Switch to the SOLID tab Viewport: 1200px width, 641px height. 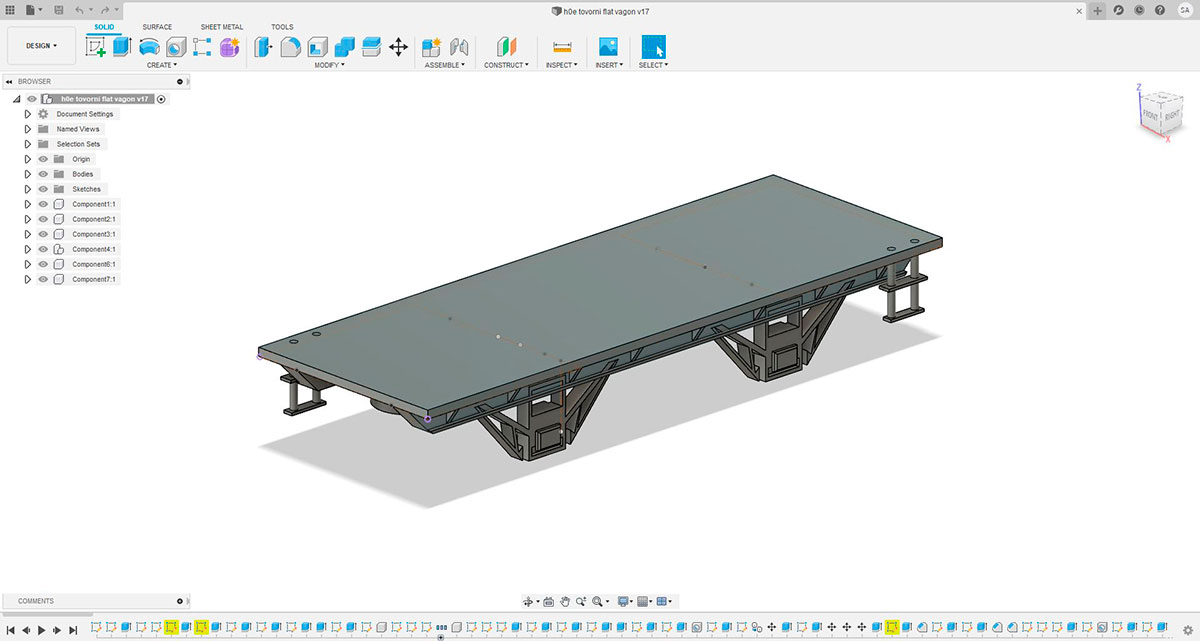(104, 27)
